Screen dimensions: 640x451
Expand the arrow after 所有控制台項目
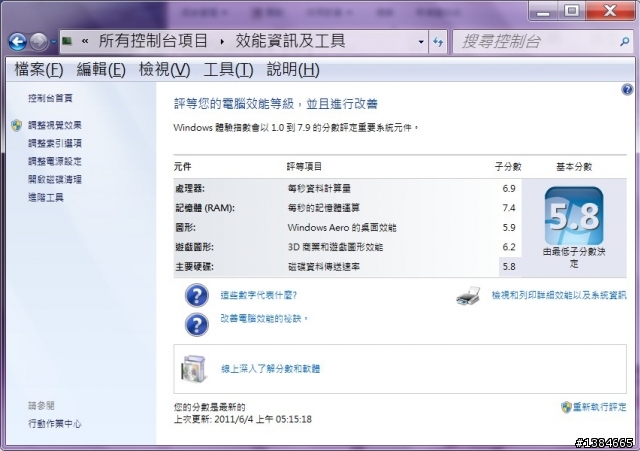(222, 42)
